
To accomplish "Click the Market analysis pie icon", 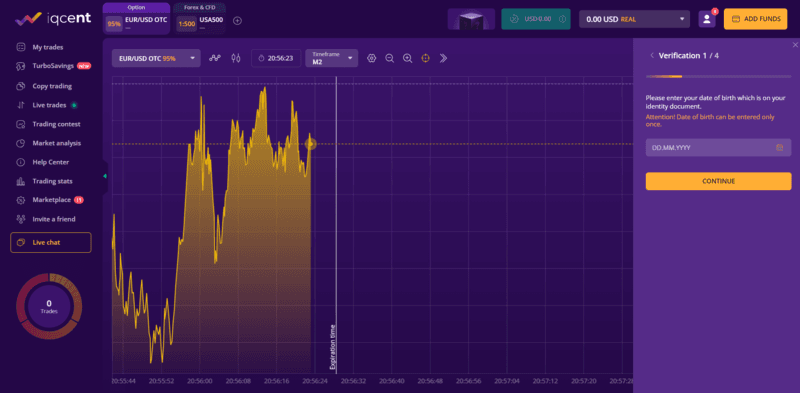I will tap(21, 143).
